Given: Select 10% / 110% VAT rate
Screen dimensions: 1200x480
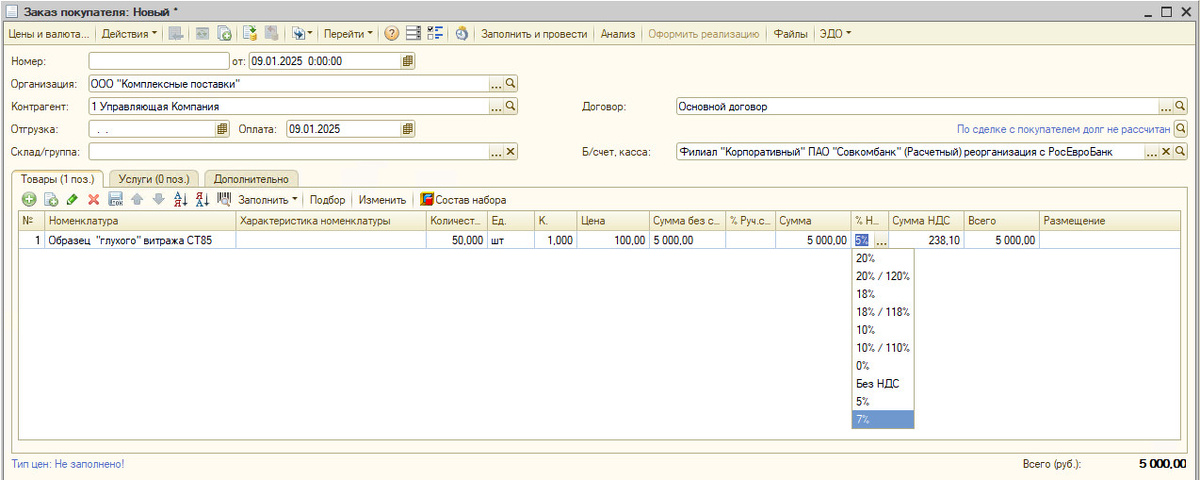Looking at the screenshot, I should click(883, 348).
